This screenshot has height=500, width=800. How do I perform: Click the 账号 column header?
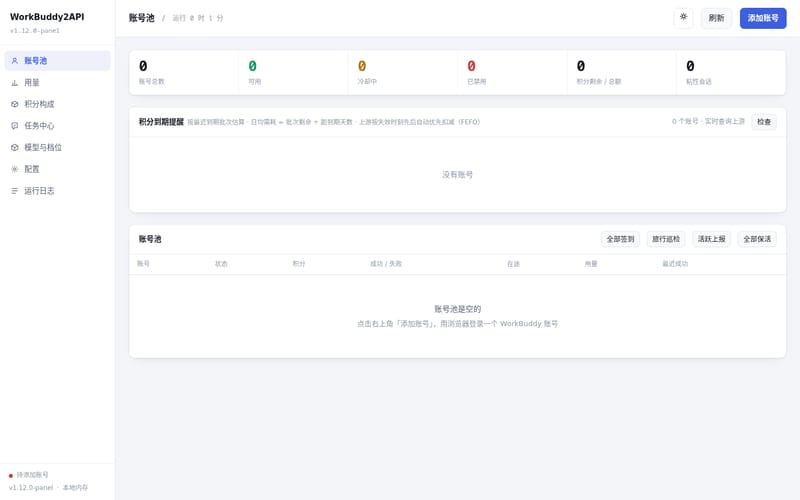pyautogui.click(x=143, y=264)
